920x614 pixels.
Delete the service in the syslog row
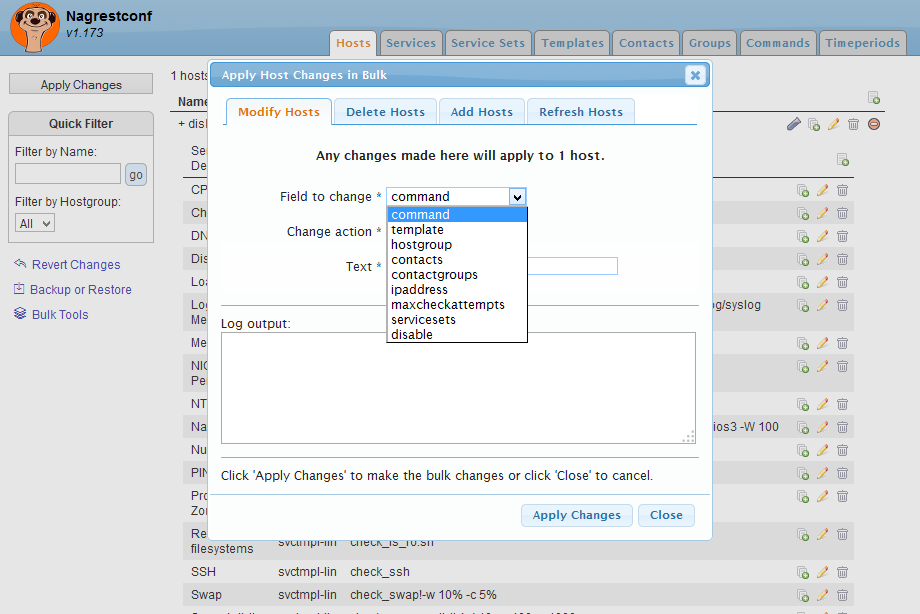(843, 305)
